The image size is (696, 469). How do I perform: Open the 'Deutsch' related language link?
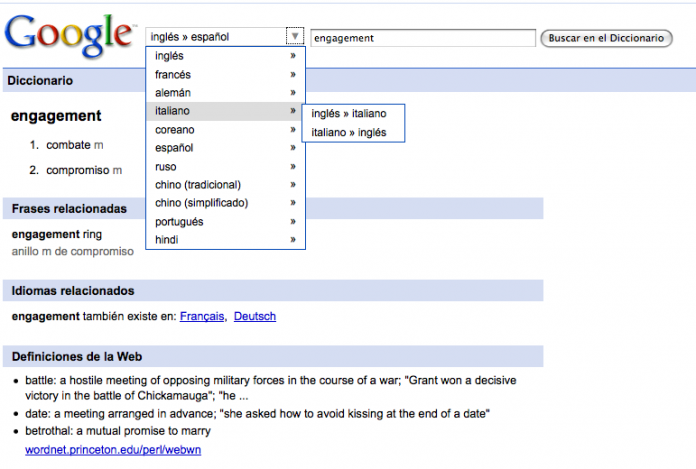click(x=255, y=317)
